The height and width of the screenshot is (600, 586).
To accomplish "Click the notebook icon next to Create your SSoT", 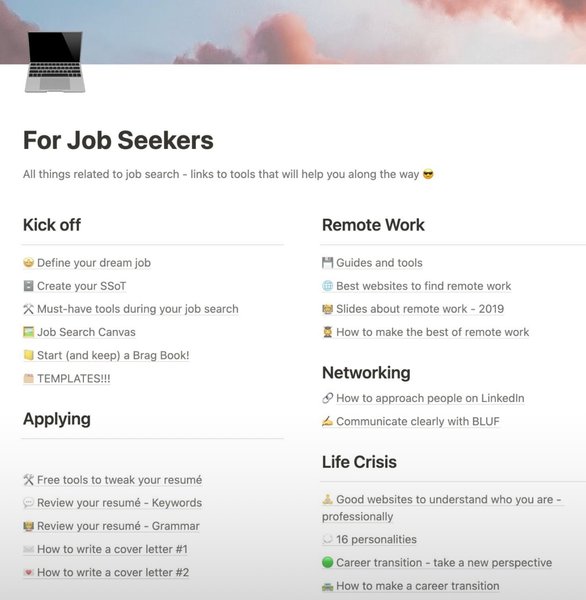I will (x=28, y=286).
